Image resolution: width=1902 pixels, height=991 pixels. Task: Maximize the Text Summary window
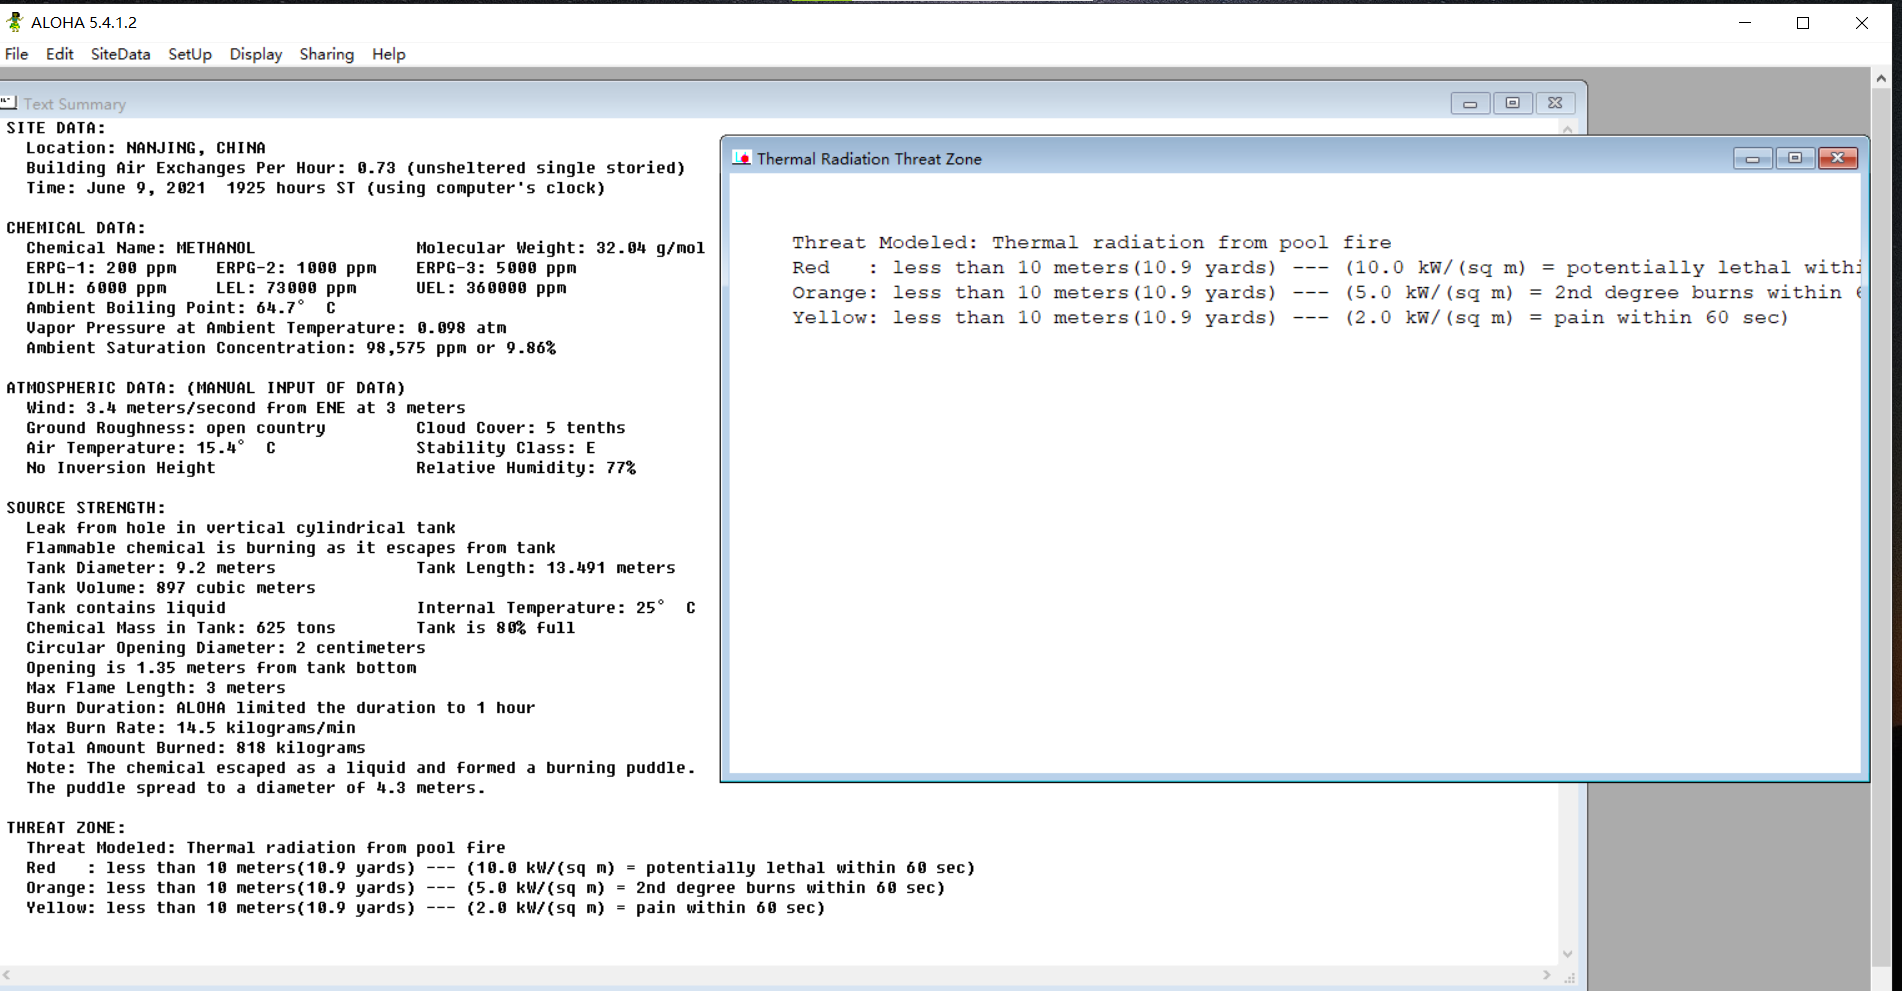point(1512,103)
